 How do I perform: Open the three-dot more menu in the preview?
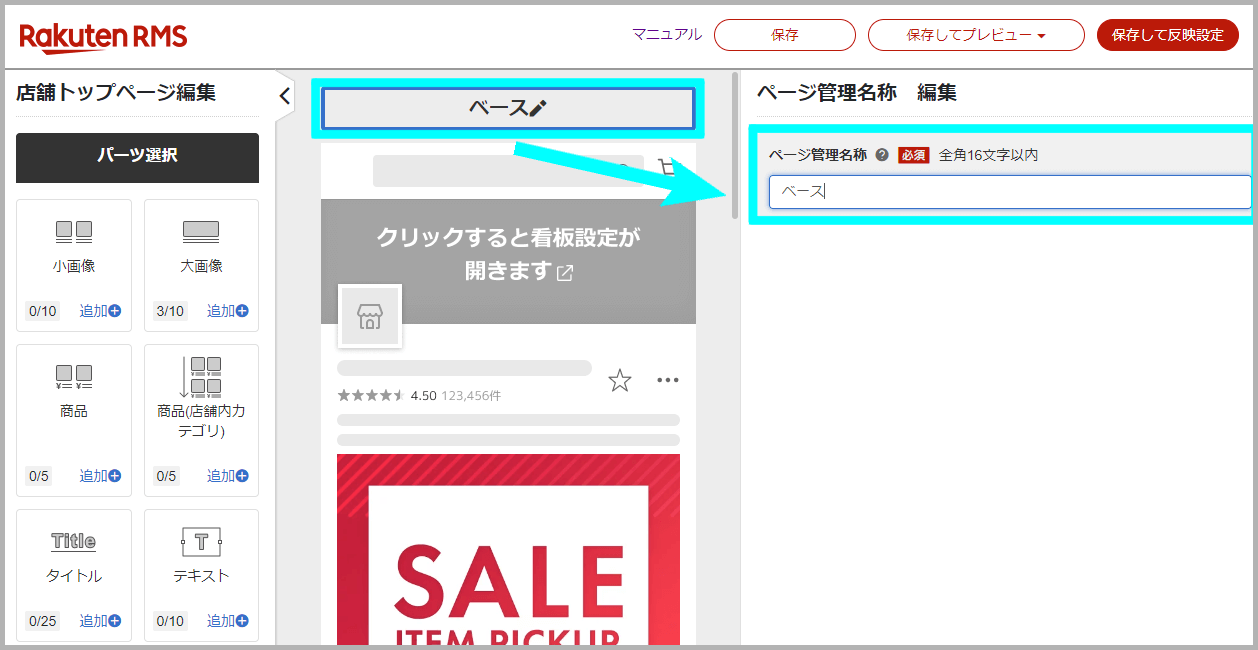coord(668,380)
